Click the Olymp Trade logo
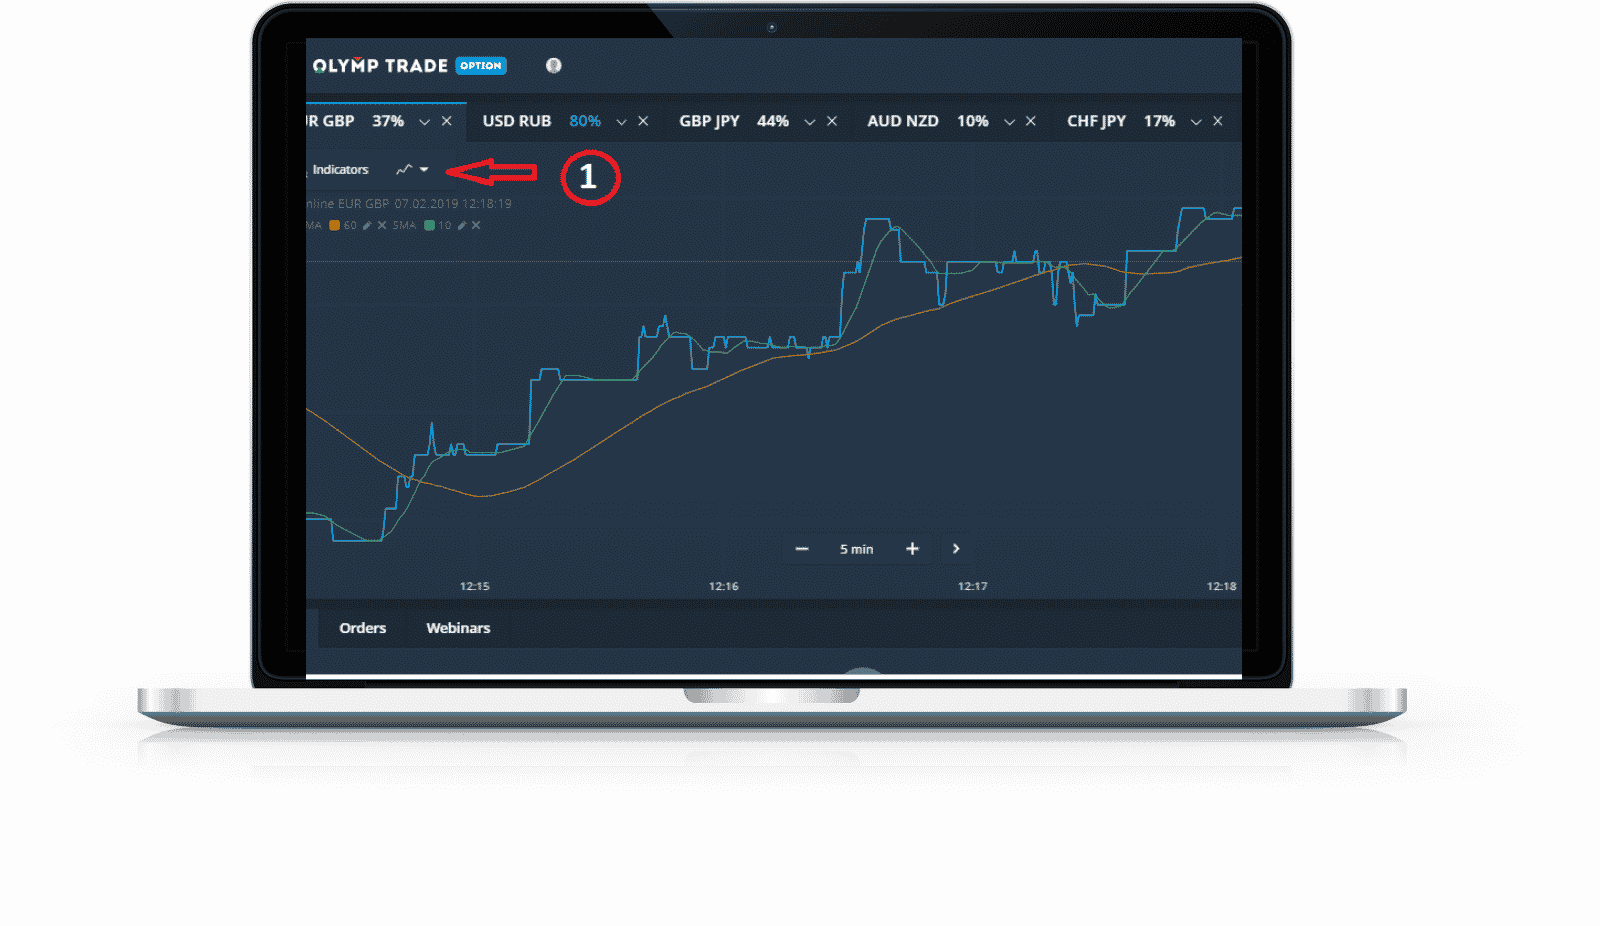1600x926 pixels. click(x=380, y=66)
